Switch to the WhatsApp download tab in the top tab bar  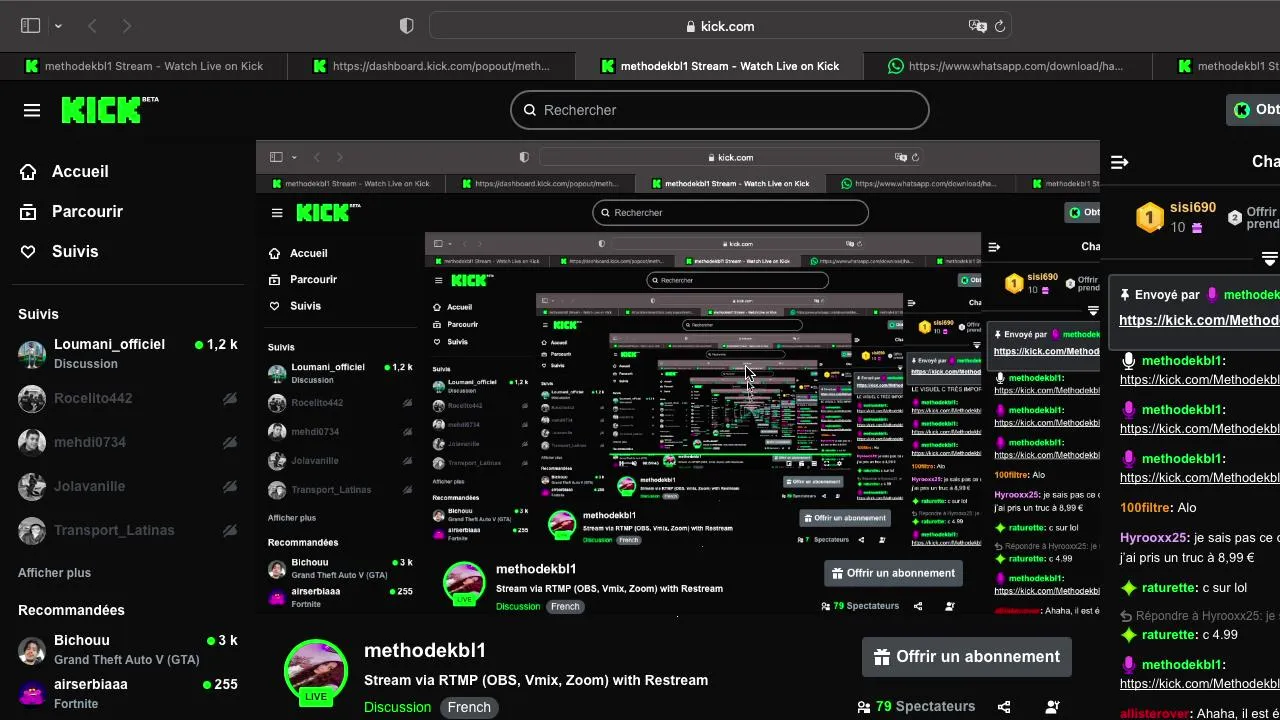tap(1008, 66)
